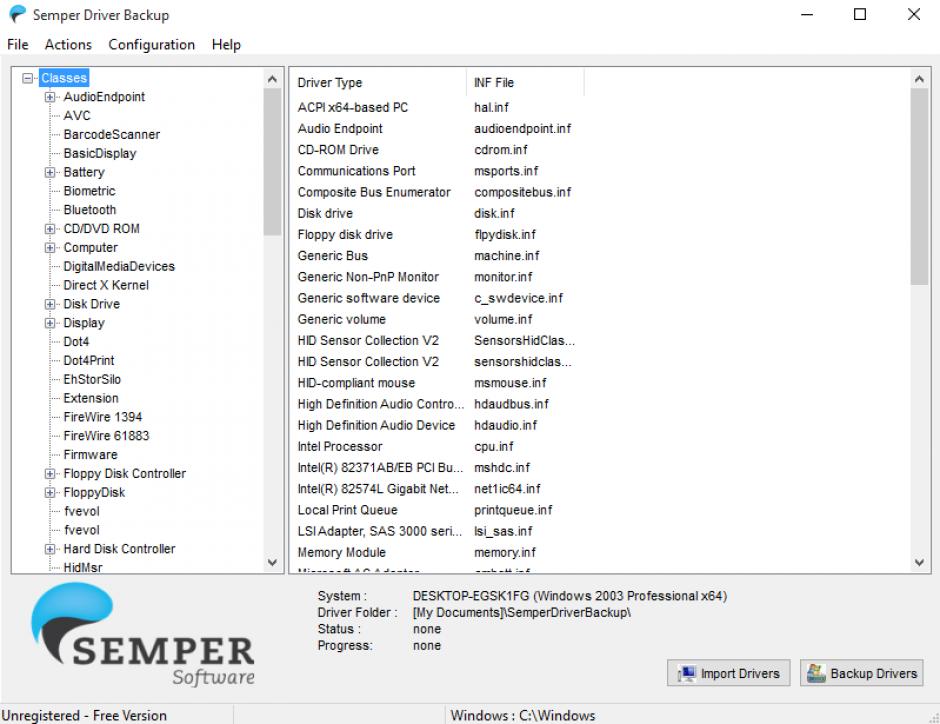This screenshot has height=724, width=940.
Task: Click the Semper Driver Backup title icon
Action: [x=18, y=14]
